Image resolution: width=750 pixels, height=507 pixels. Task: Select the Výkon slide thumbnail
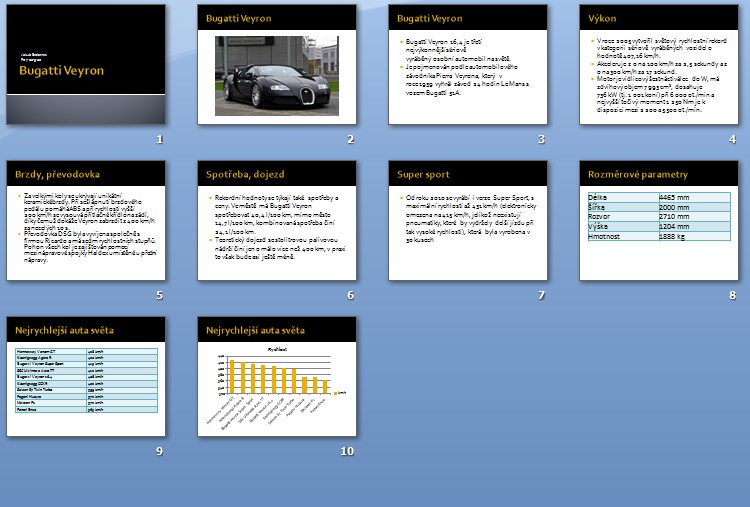tap(659, 65)
